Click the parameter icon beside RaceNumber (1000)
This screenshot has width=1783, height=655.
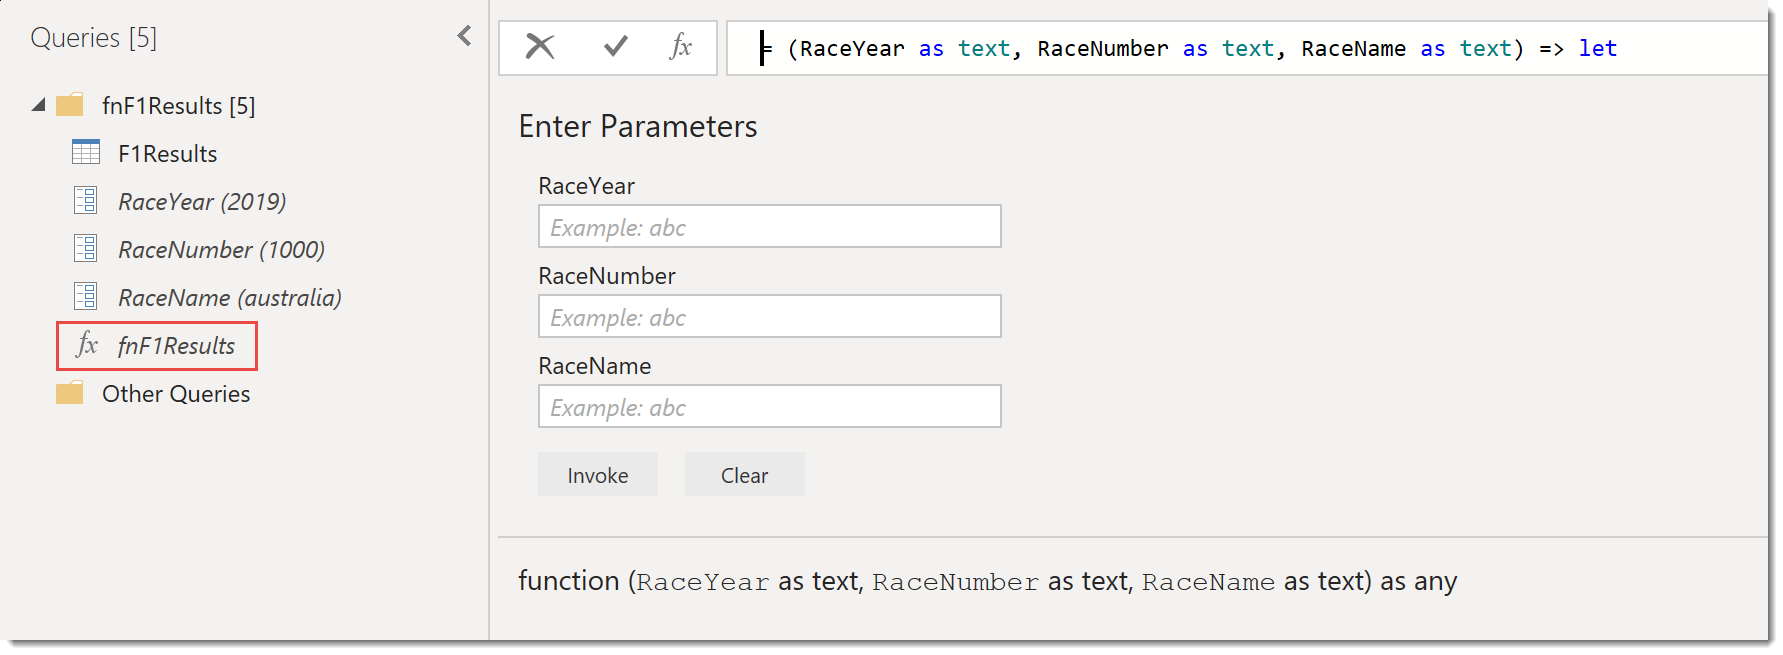pyautogui.click(x=86, y=249)
